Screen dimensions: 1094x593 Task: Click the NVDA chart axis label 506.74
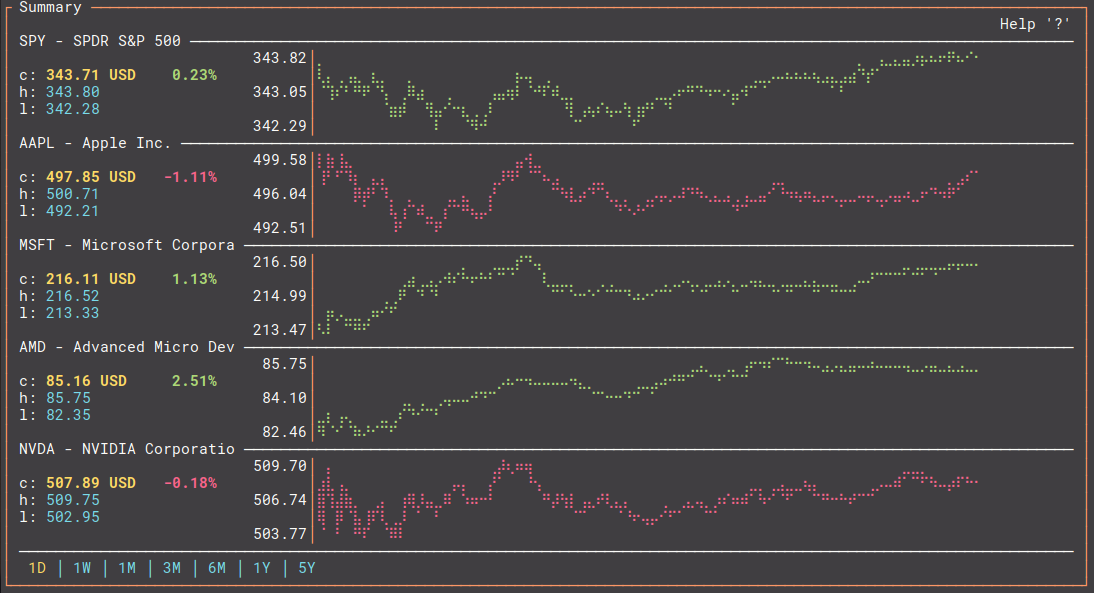[x=280, y=500]
